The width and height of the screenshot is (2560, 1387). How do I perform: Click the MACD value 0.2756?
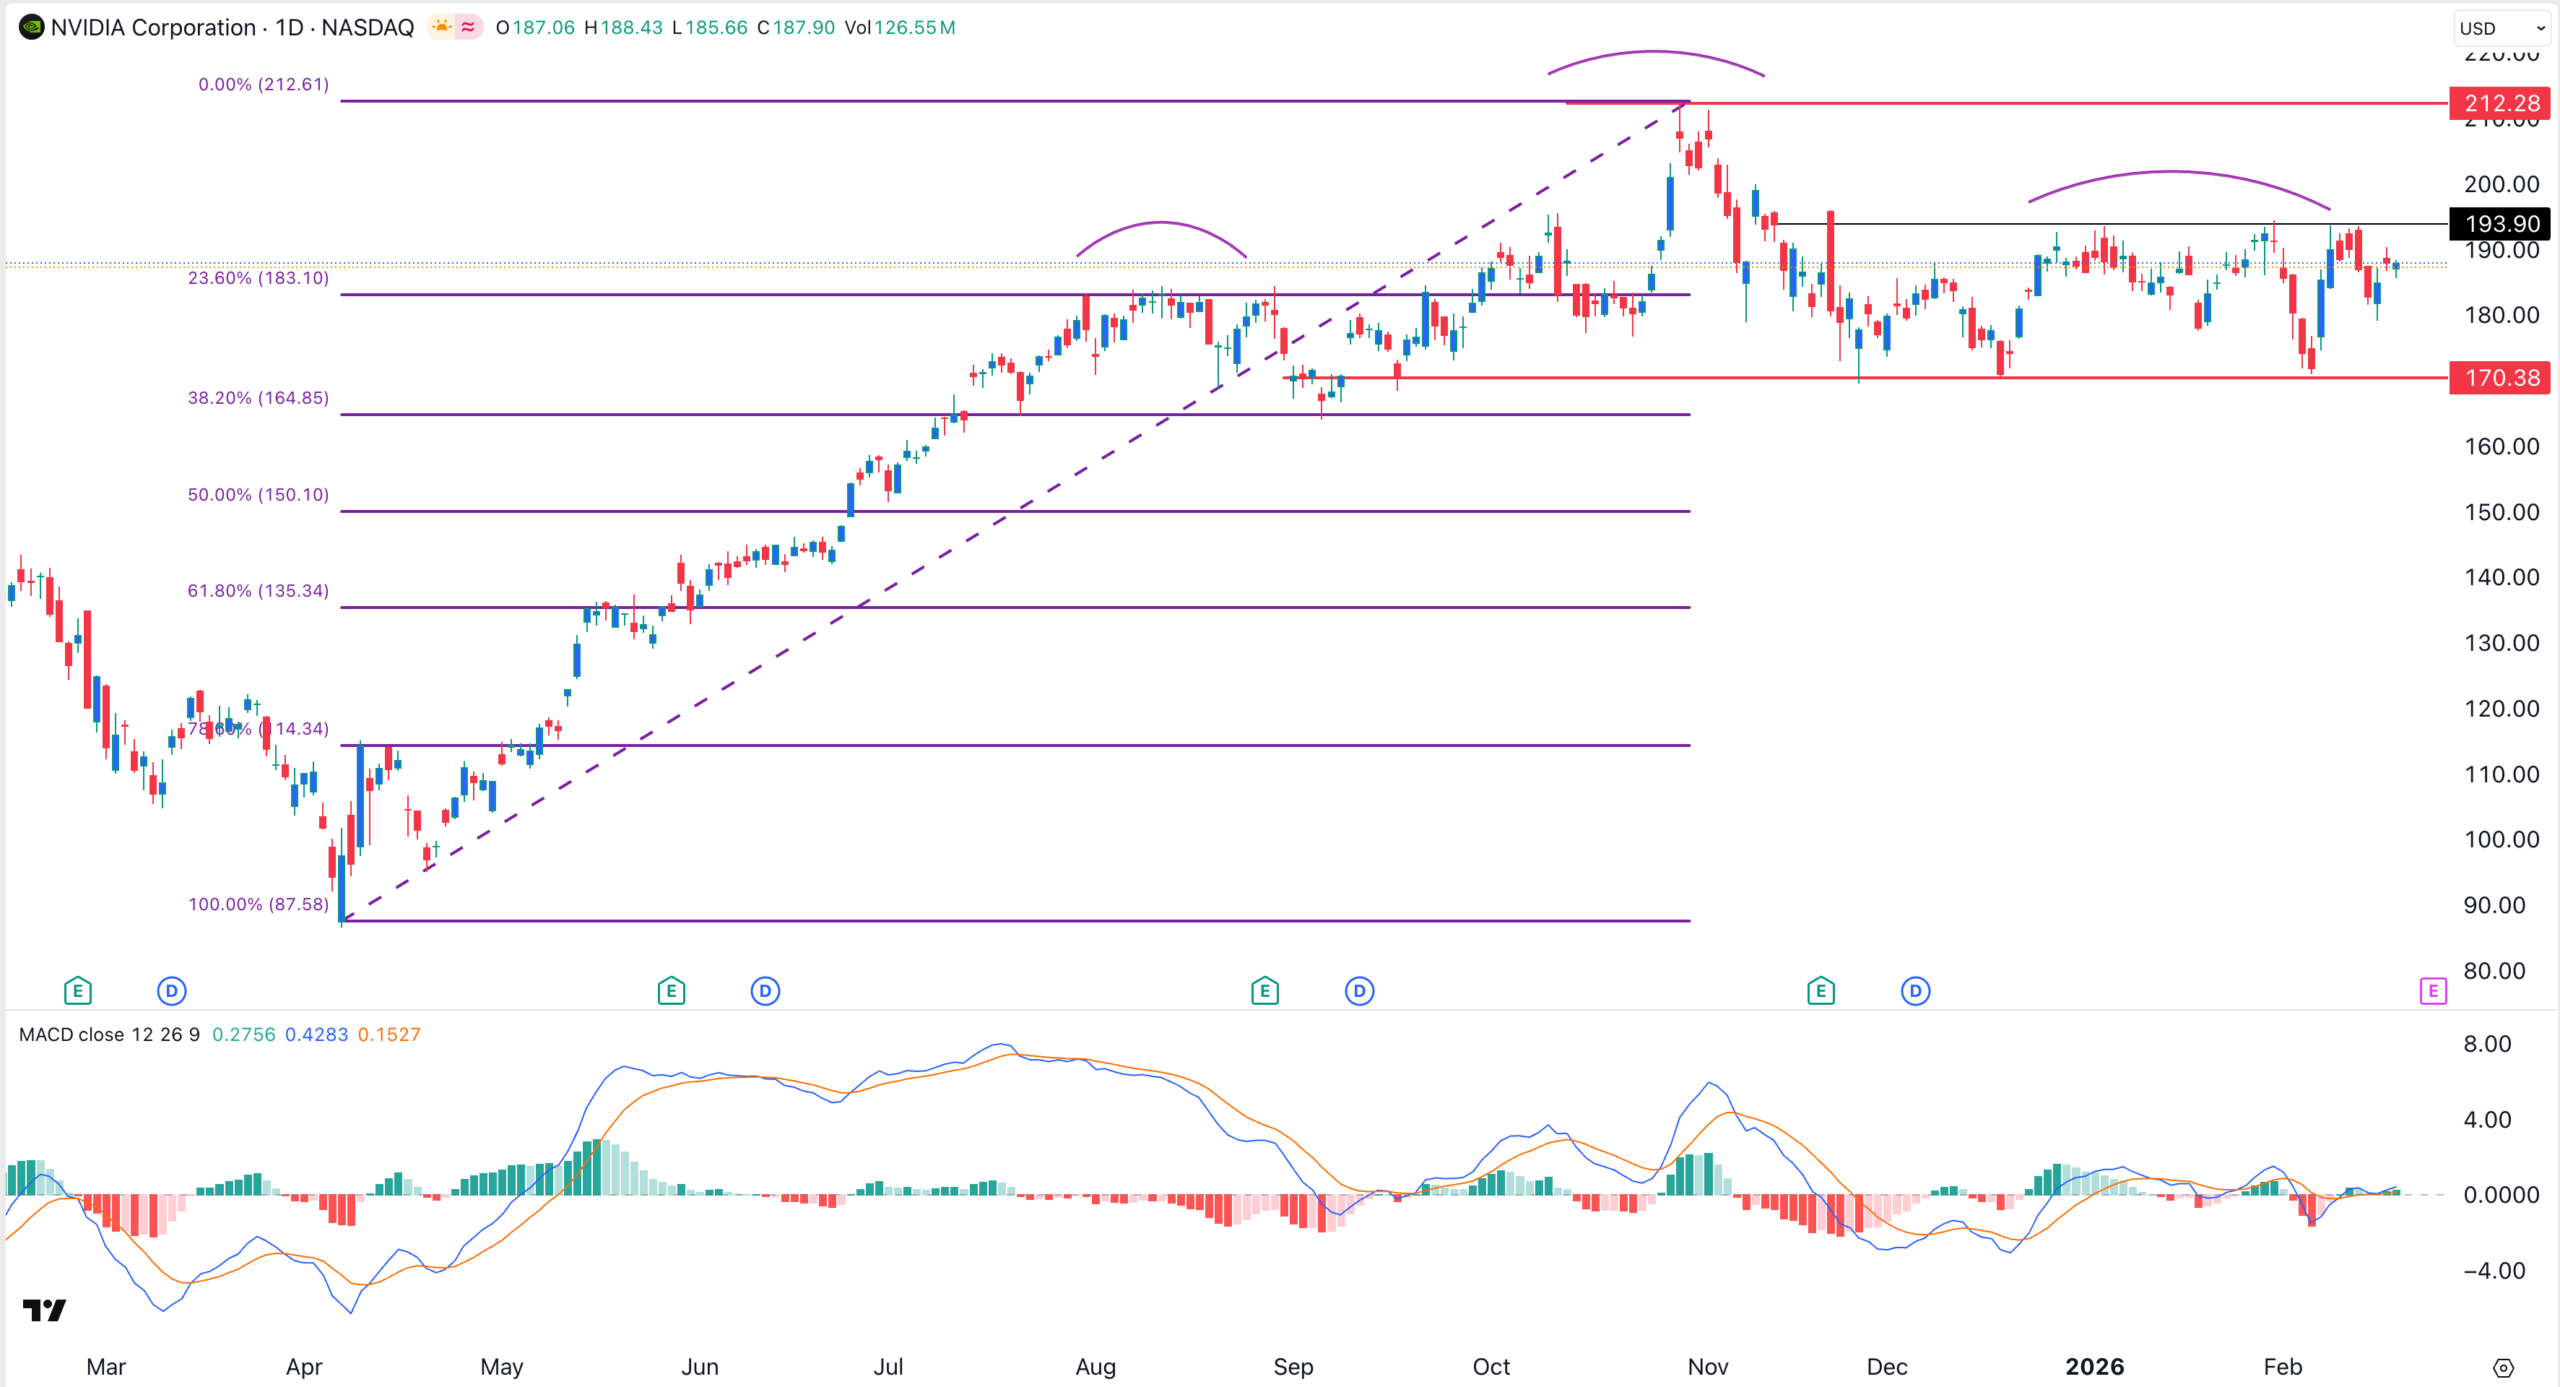244,1034
